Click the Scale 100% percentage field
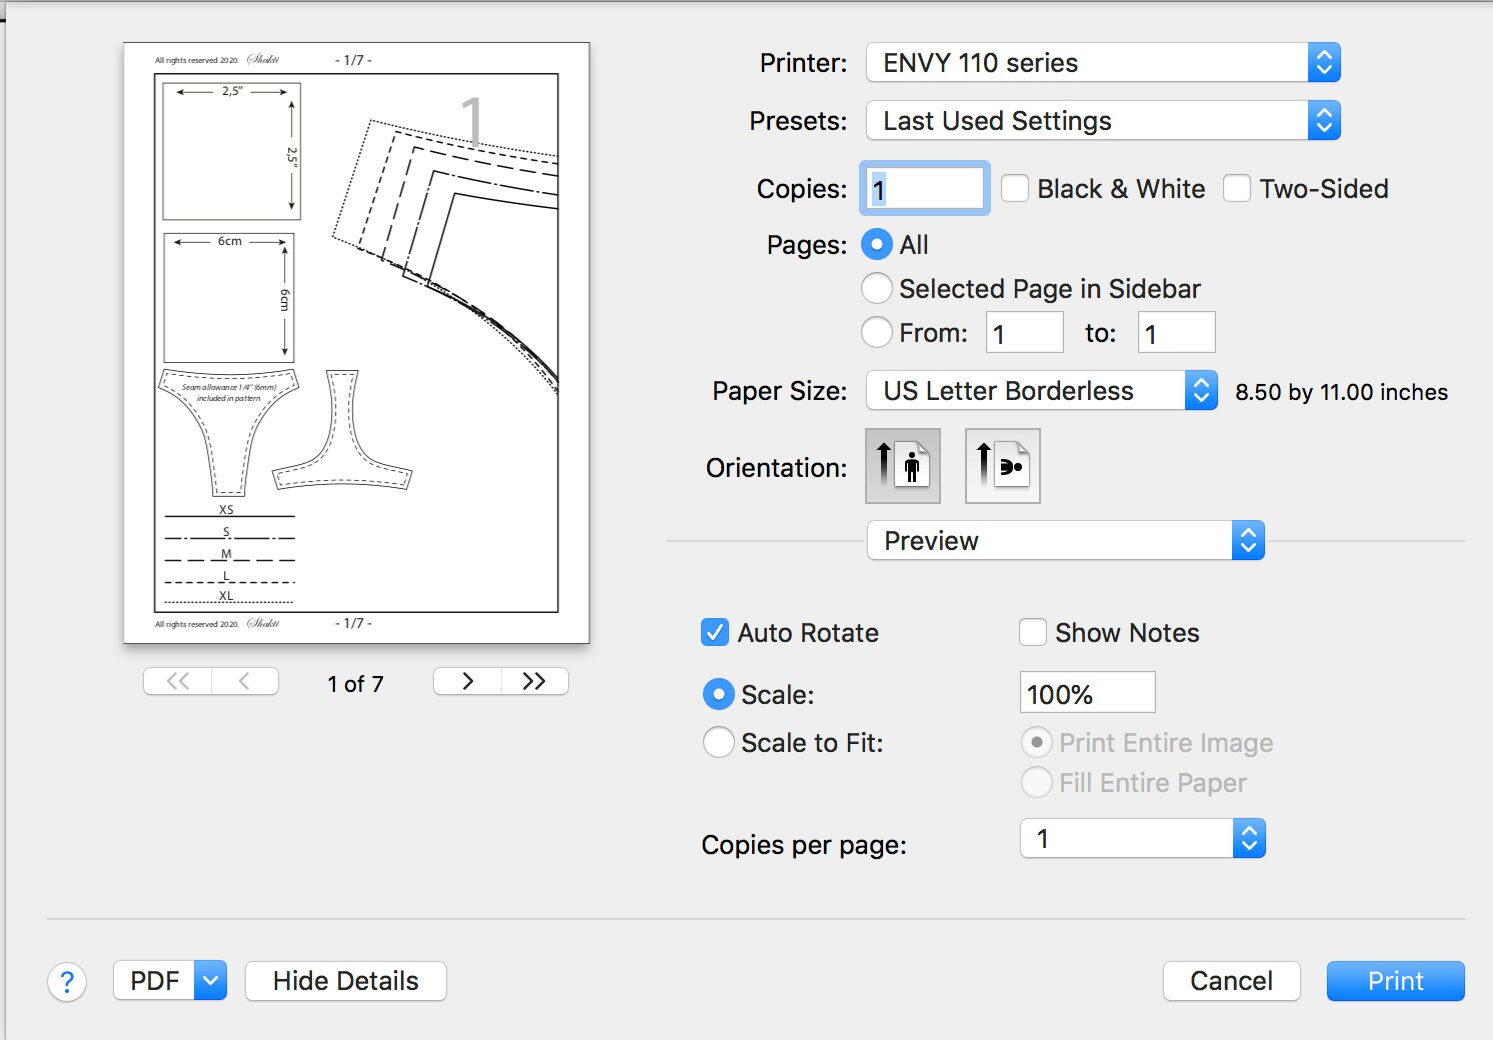Viewport: 1493px width, 1040px height. tap(1088, 692)
